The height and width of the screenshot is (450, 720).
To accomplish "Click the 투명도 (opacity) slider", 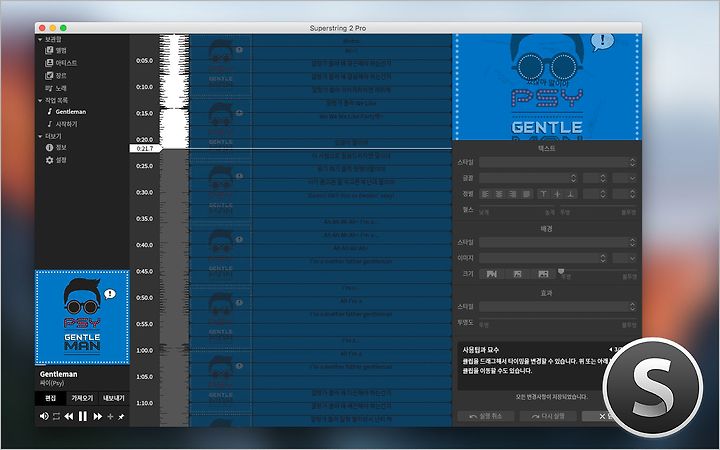I will pyautogui.click(x=558, y=319).
